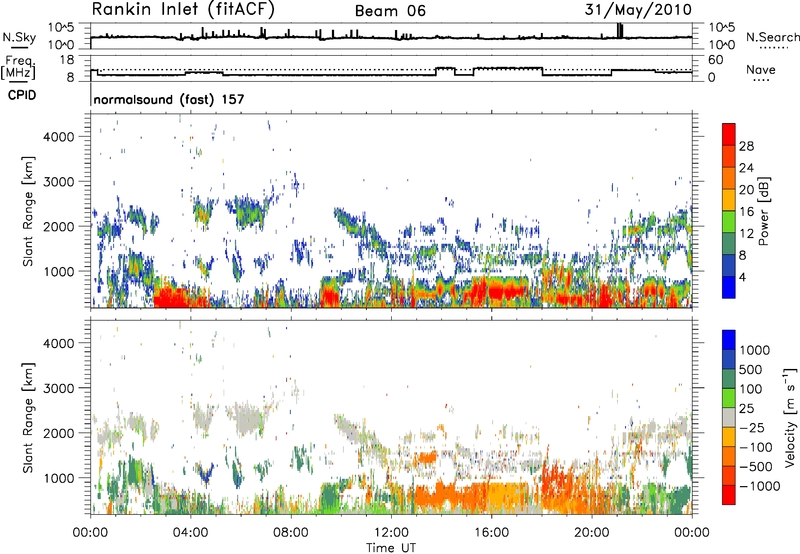This screenshot has height=554, width=800.
Task: Click the velocity scale value '-1000'
Action: (760, 486)
